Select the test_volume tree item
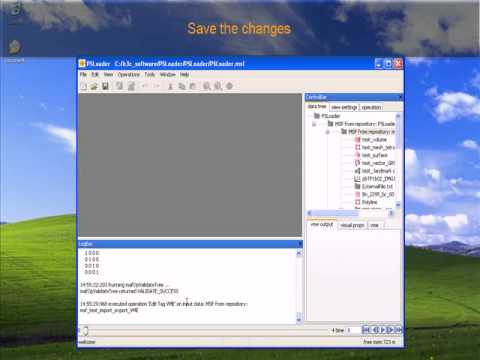Viewport: 480px width, 360px height. click(374, 139)
